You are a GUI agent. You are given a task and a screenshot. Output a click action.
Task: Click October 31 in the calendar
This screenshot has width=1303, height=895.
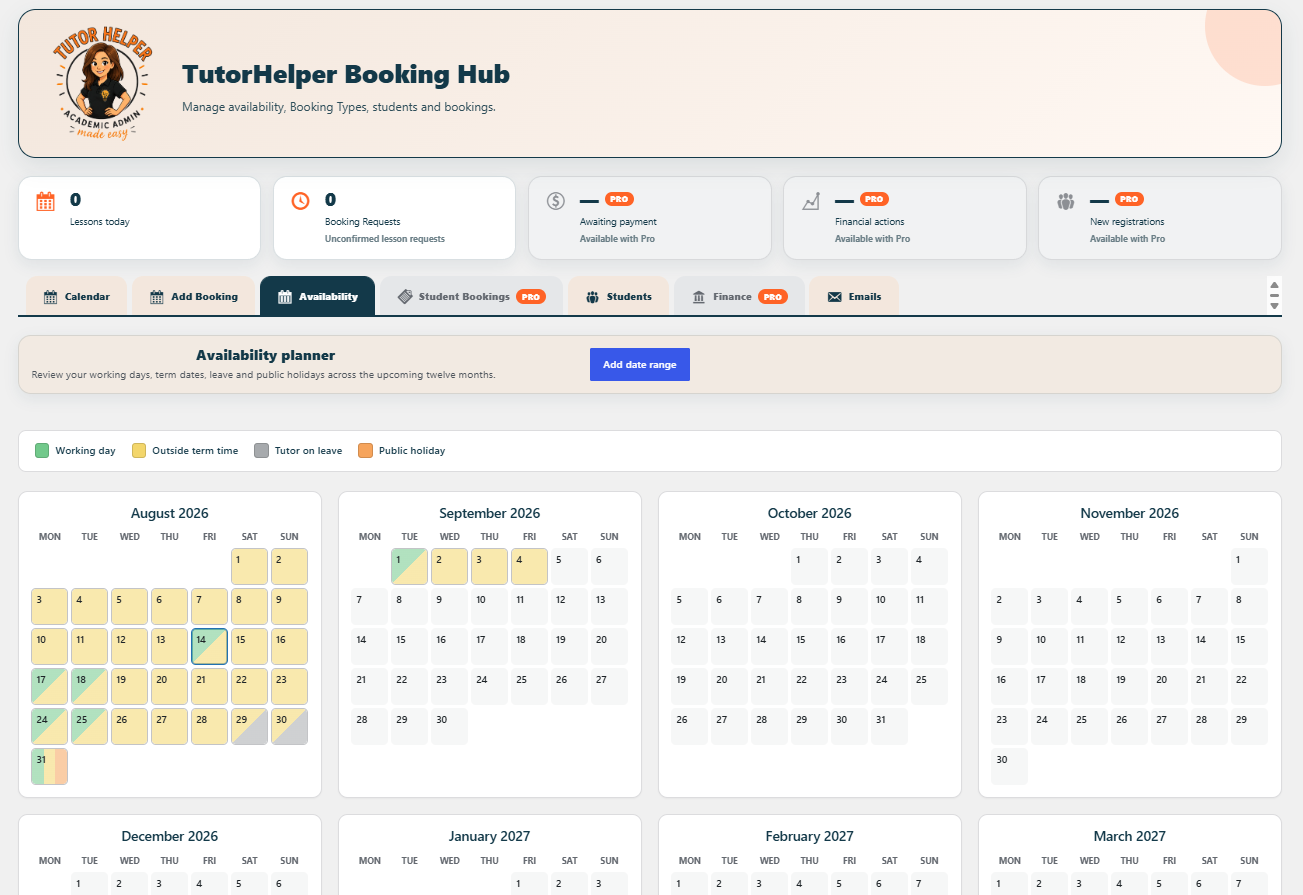pyautogui.click(x=889, y=727)
